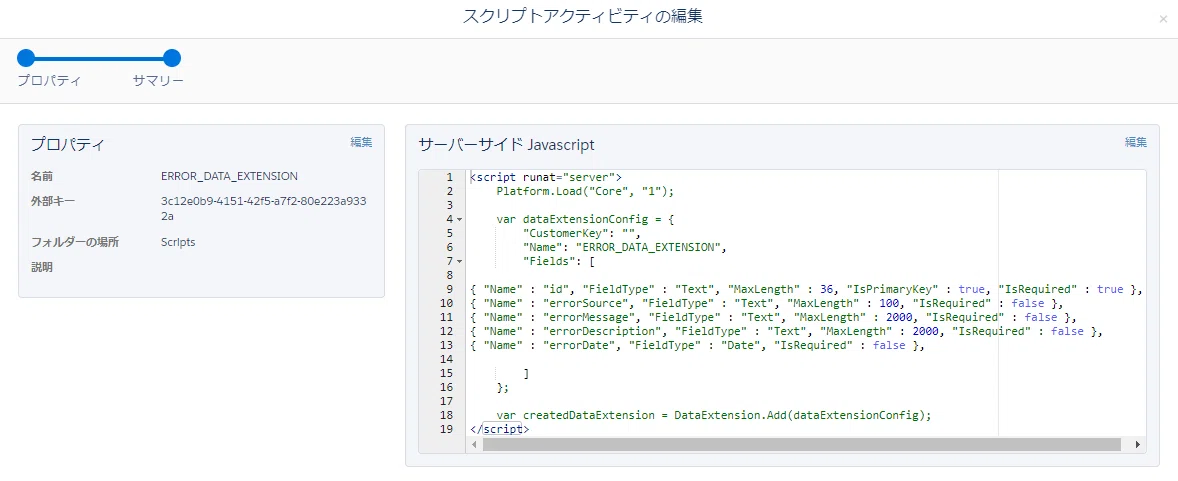Image resolution: width=1178 pixels, height=481 pixels.
Task: Collapse code fold at line 4
Action: tap(459, 219)
